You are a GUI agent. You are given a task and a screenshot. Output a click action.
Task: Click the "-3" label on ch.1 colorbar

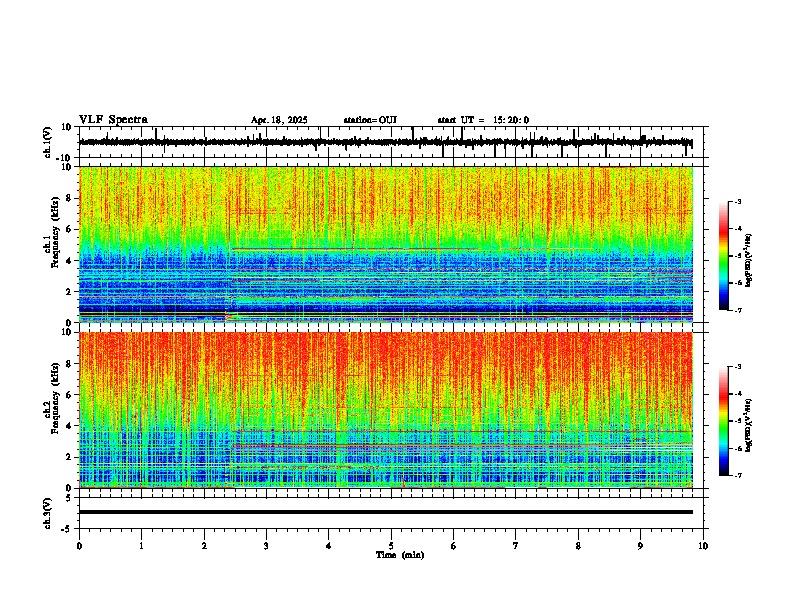tap(738, 201)
